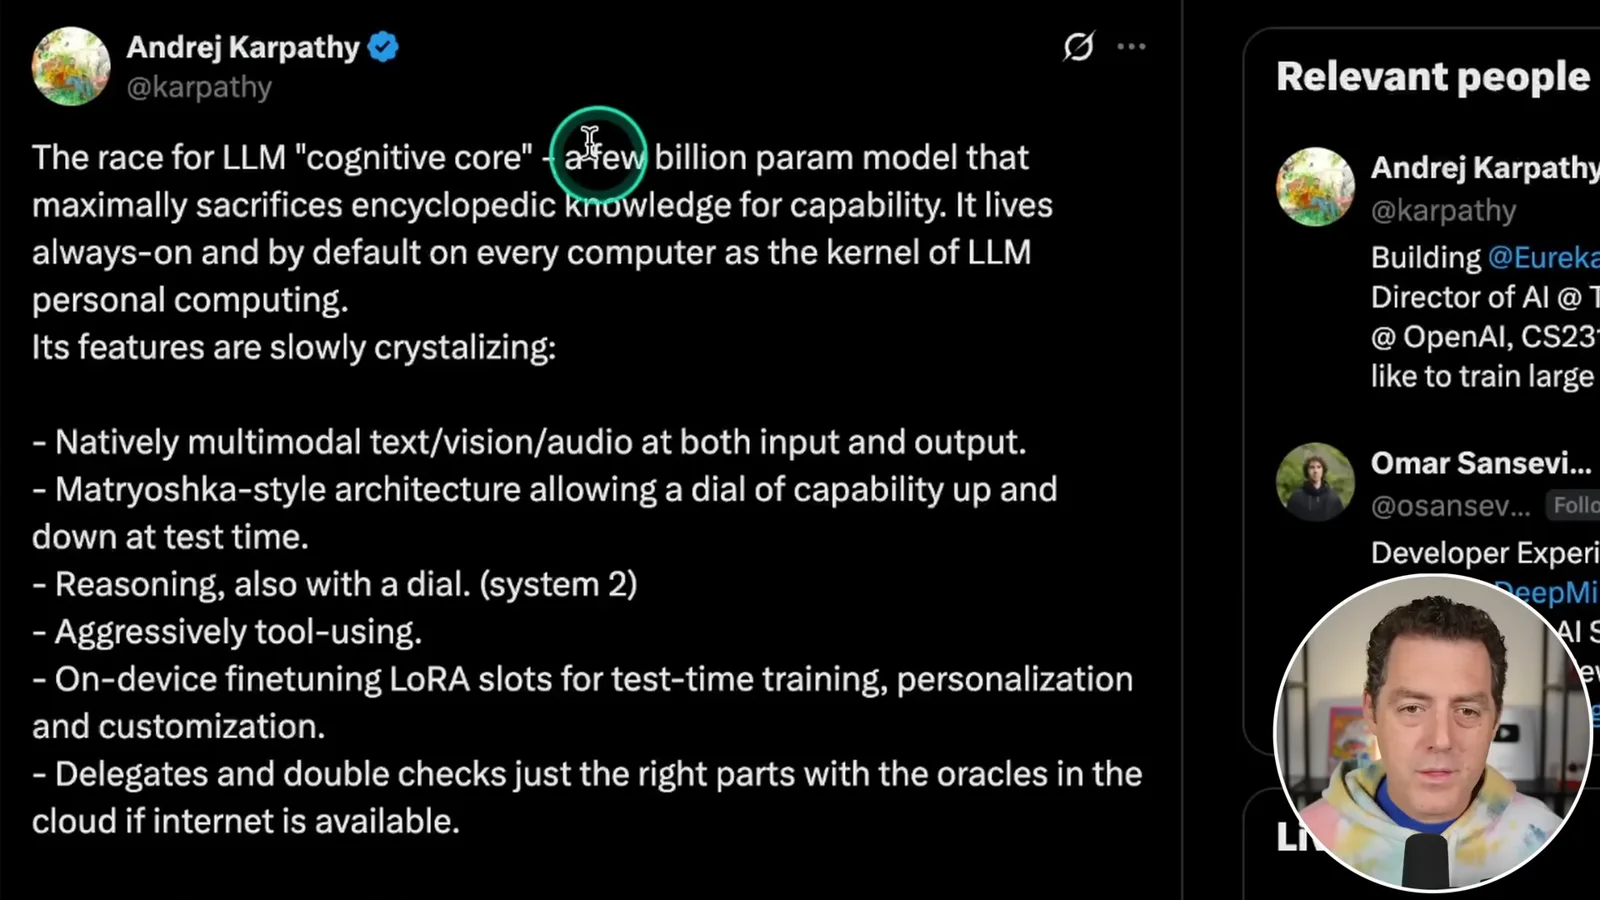The height and width of the screenshot is (900, 1600).
Task: Click the "Aggressively tool-using." bullet line
Action: (227, 632)
